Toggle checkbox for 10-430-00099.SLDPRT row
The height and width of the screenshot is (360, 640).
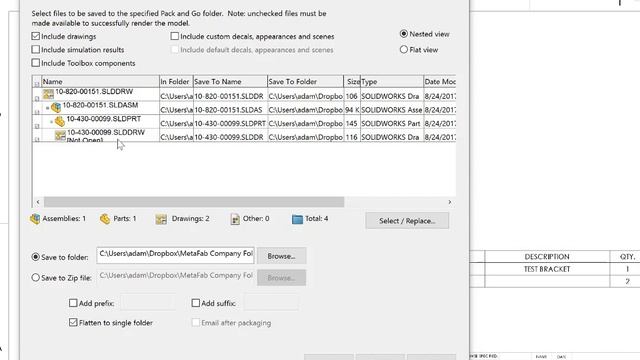point(37,126)
